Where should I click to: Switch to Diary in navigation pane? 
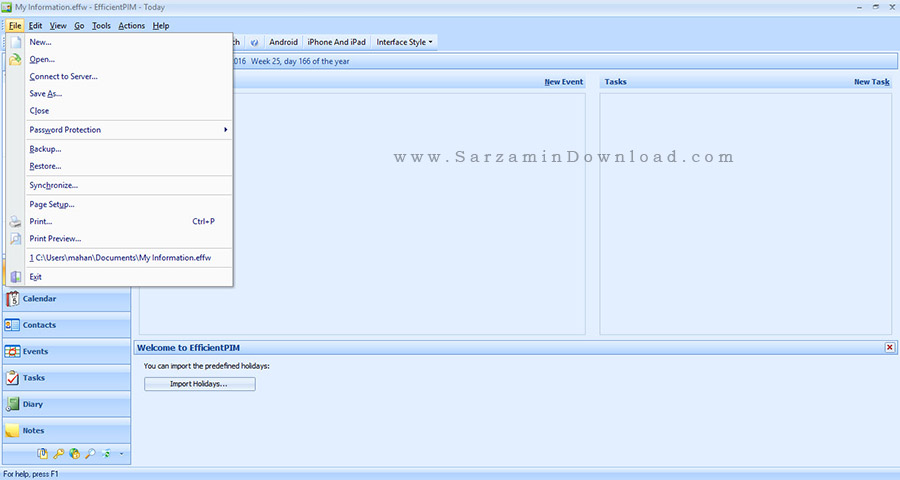tap(67, 404)
